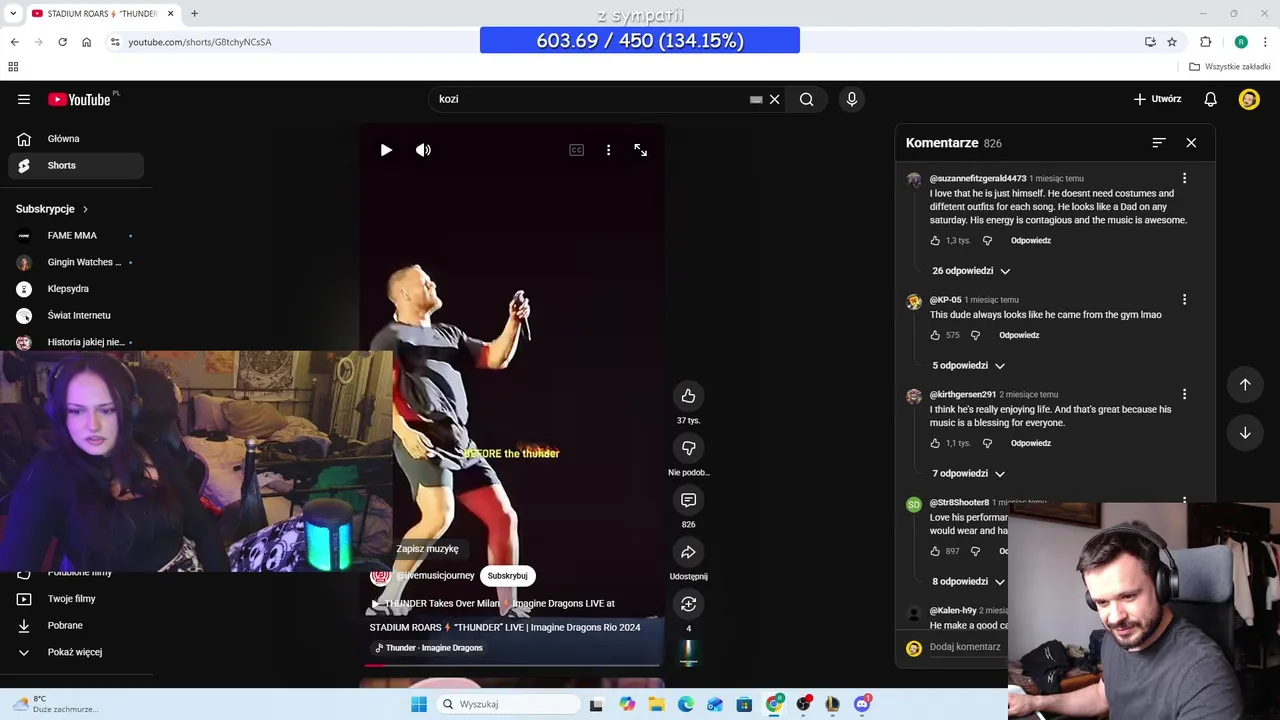The width and height of the screenshot is (1280, 720).
Task: Like @Str8Shooter8's comment with 897 likes
Action: 935,552
